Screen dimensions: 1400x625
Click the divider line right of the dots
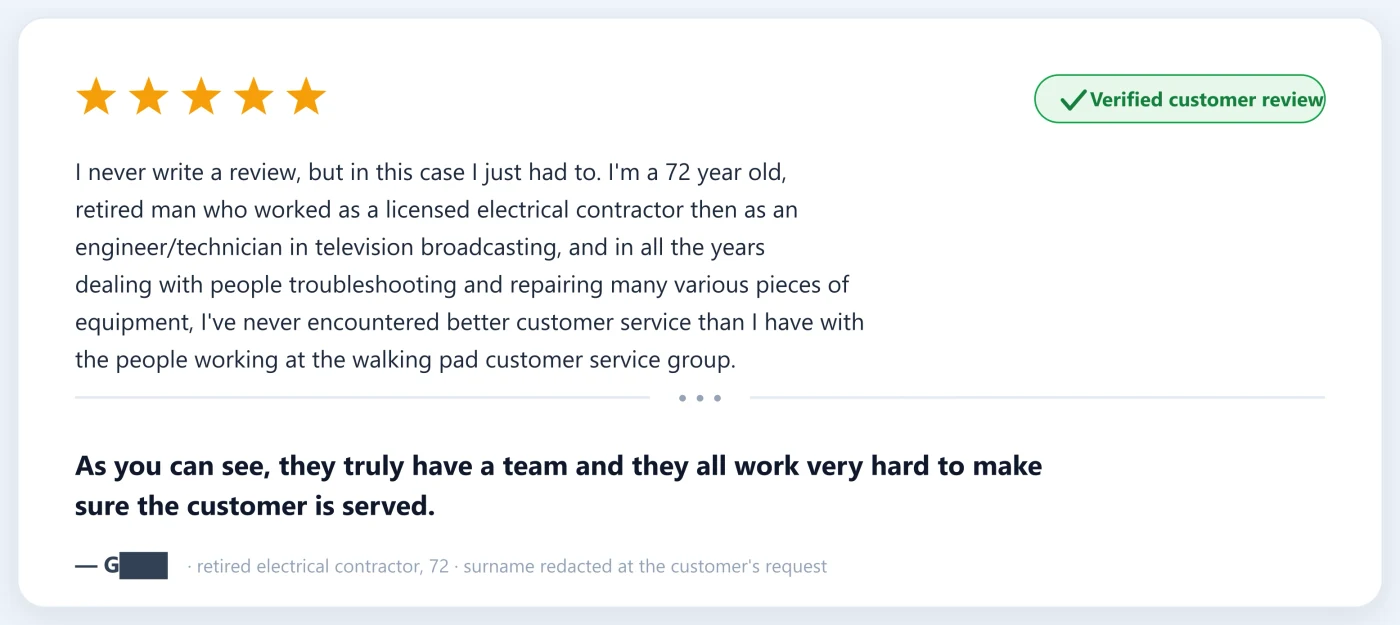(x=1037, y=398)
